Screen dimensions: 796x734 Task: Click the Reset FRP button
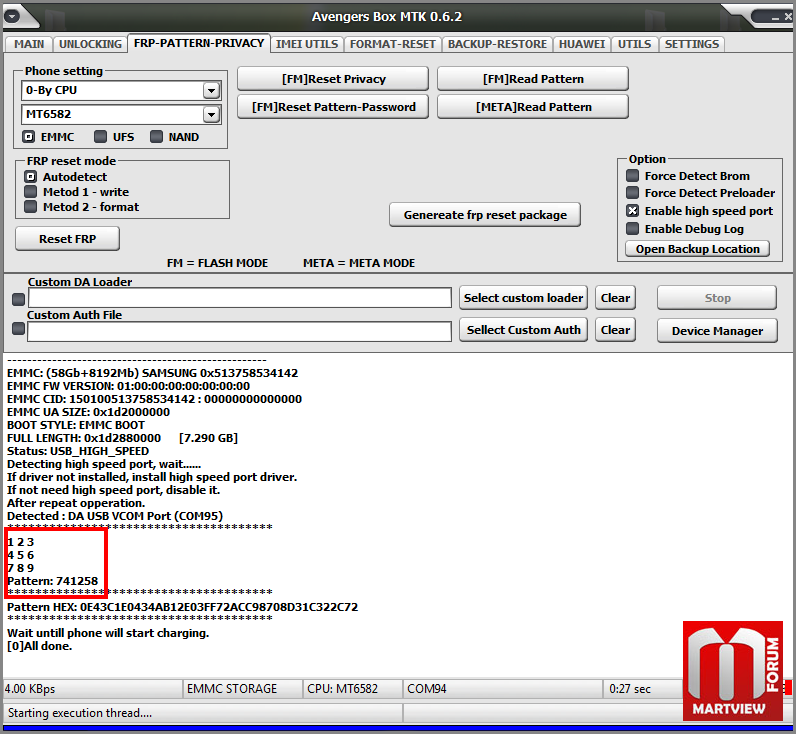[x=68, y=239]
